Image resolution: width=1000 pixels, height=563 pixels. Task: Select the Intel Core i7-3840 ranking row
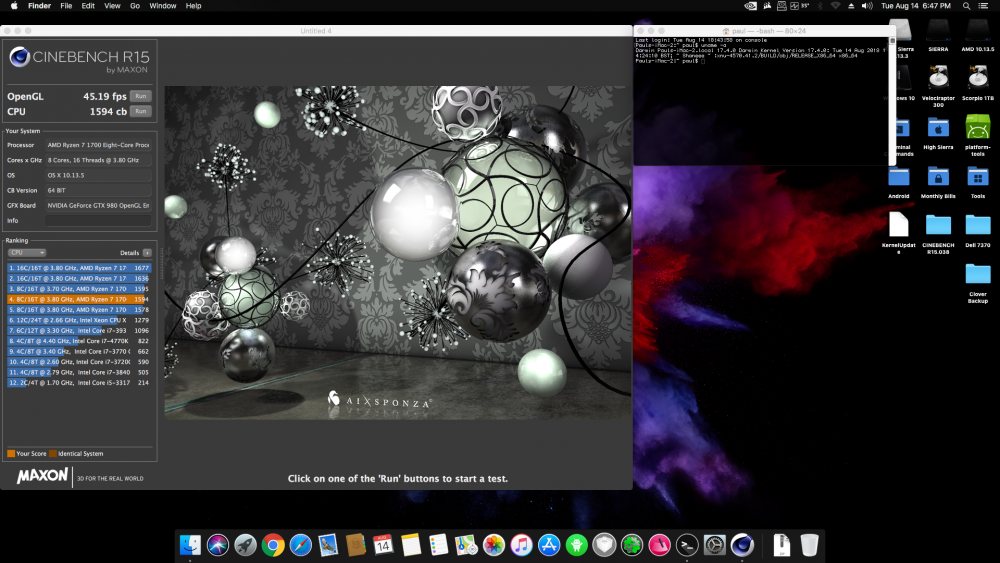coord(79,372)
